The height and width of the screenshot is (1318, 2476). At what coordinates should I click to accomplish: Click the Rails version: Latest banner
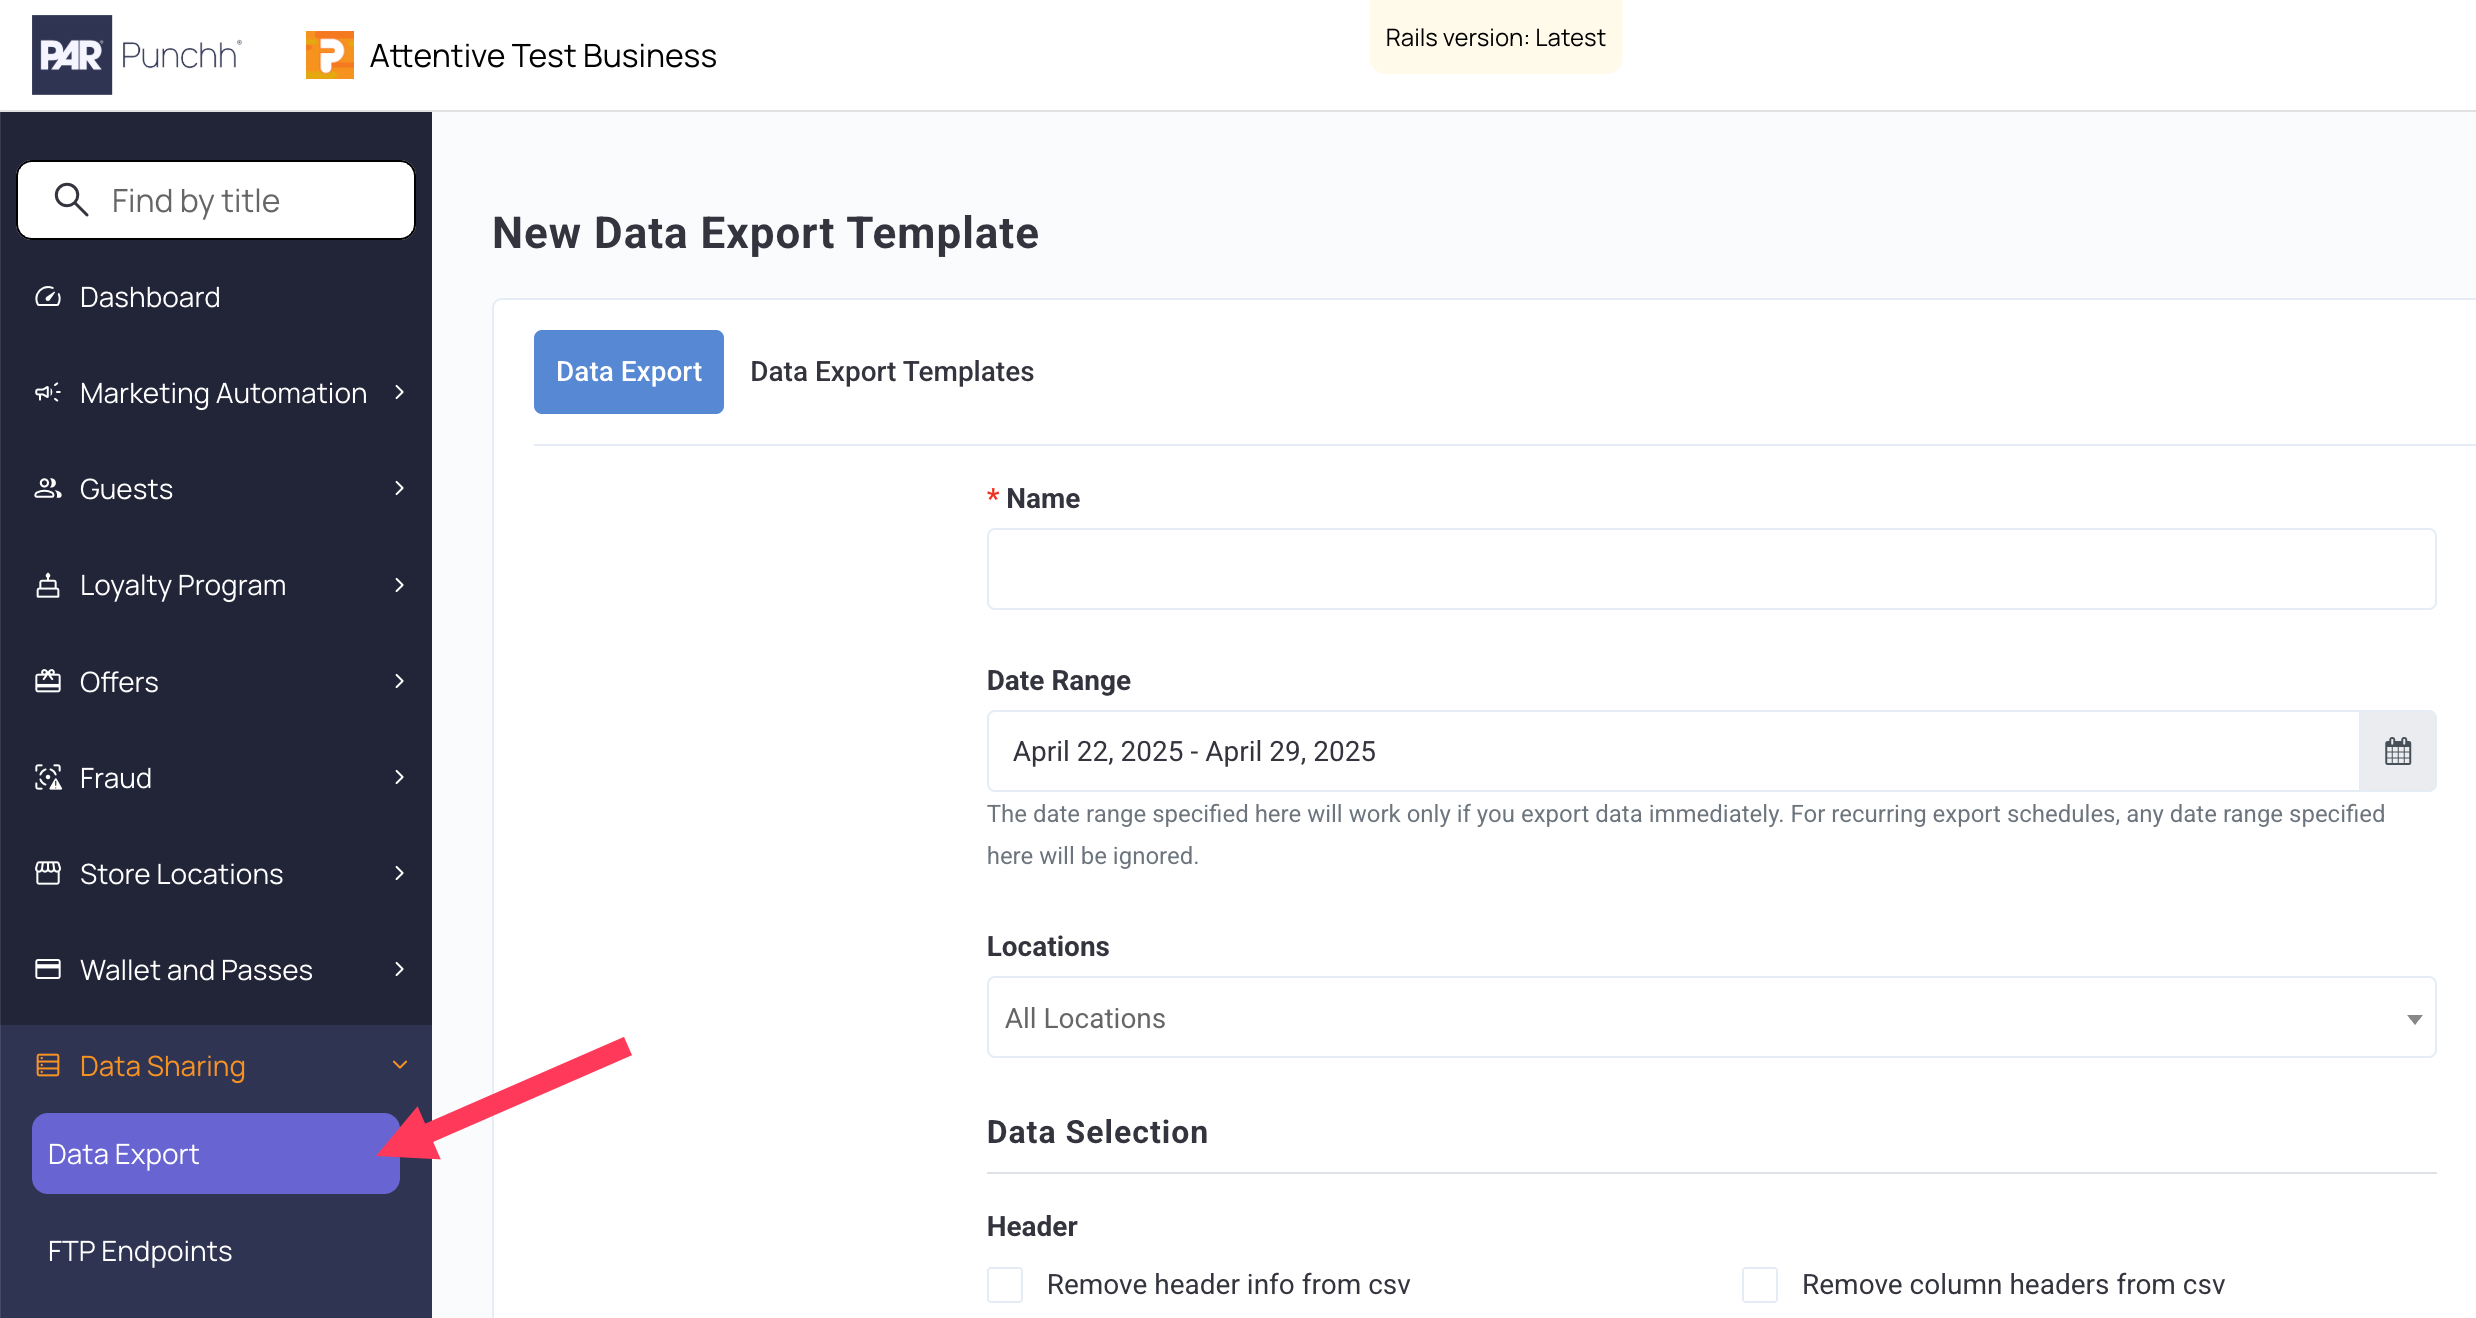click(1495, 38)
